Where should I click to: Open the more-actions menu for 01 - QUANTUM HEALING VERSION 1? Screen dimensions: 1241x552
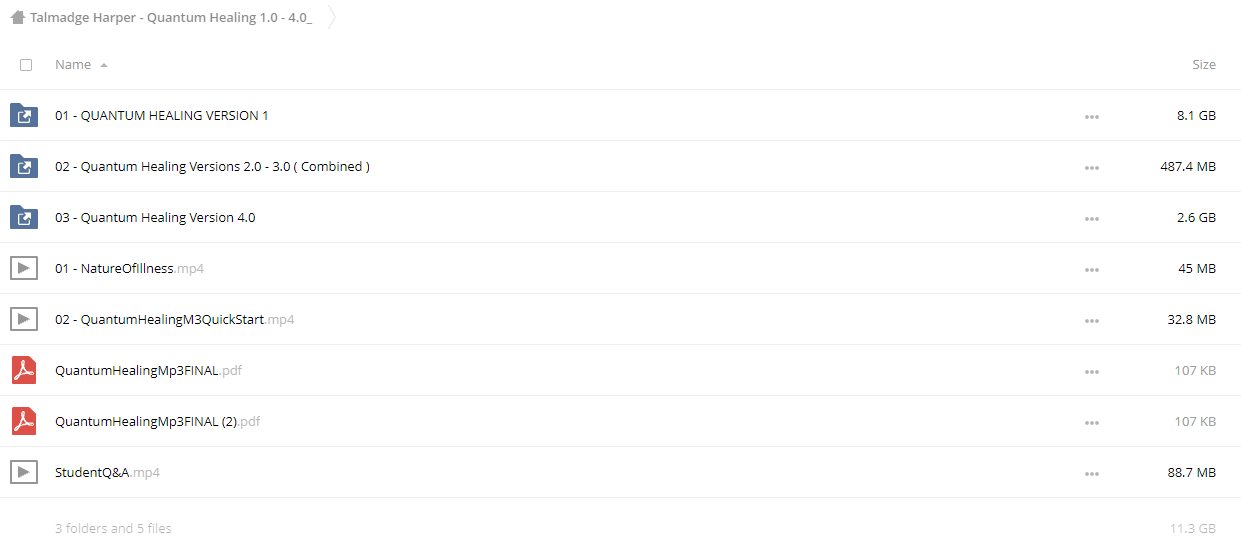click(1091, 117)
